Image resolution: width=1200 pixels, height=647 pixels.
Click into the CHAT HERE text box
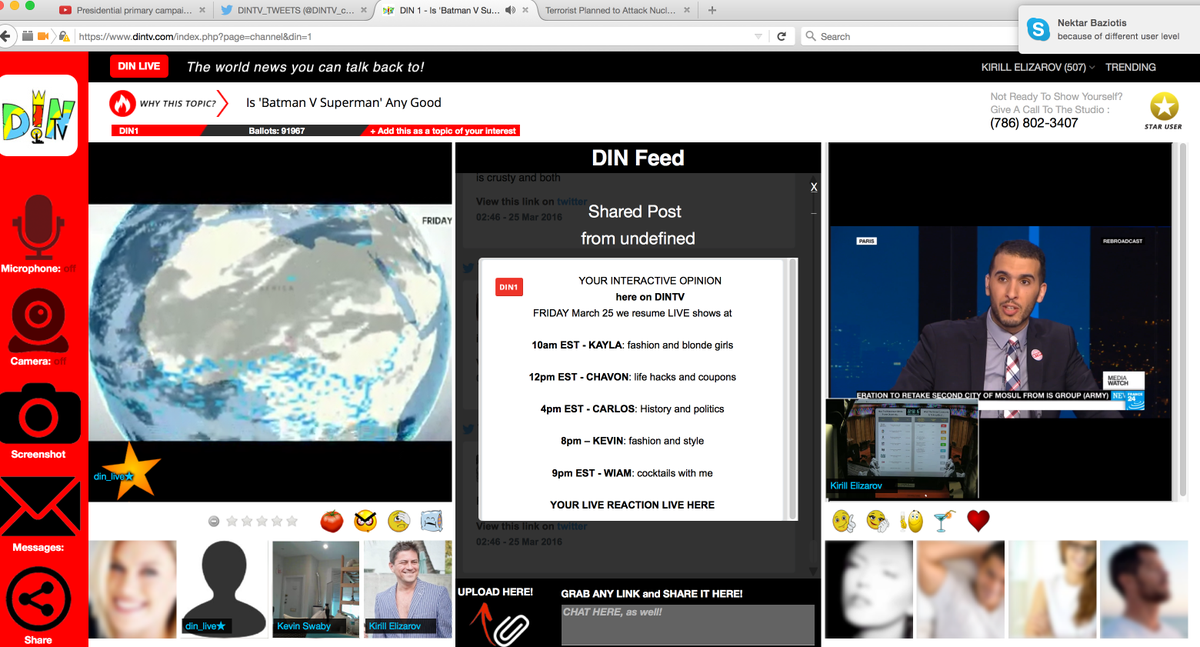(687, 625)
